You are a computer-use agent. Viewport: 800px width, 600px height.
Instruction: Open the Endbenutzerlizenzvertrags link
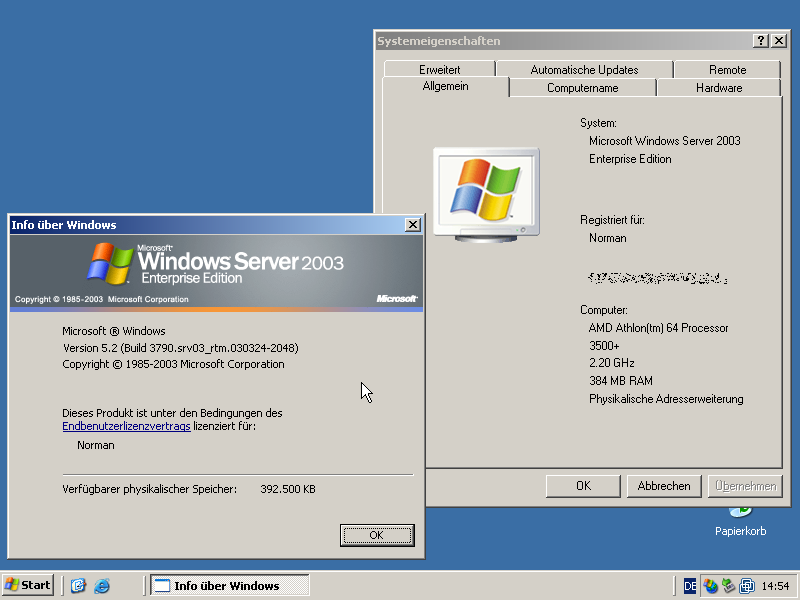[x=126, y=427]
